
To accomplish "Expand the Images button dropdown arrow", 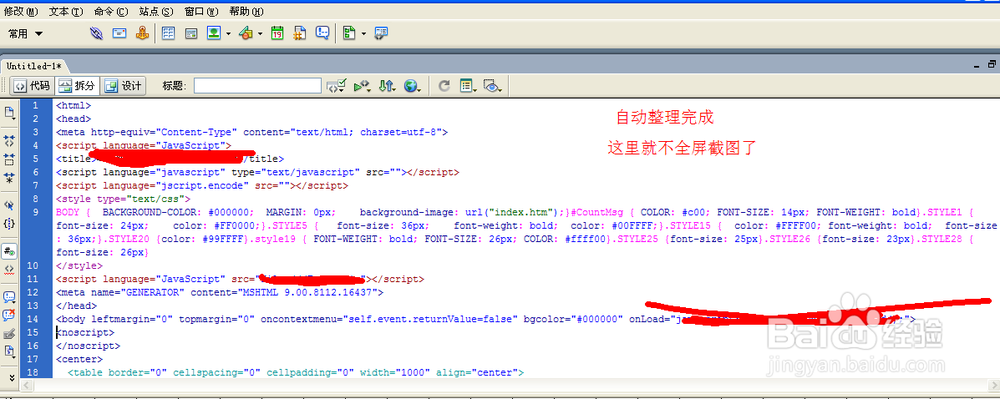I will (x=228, y=34).
